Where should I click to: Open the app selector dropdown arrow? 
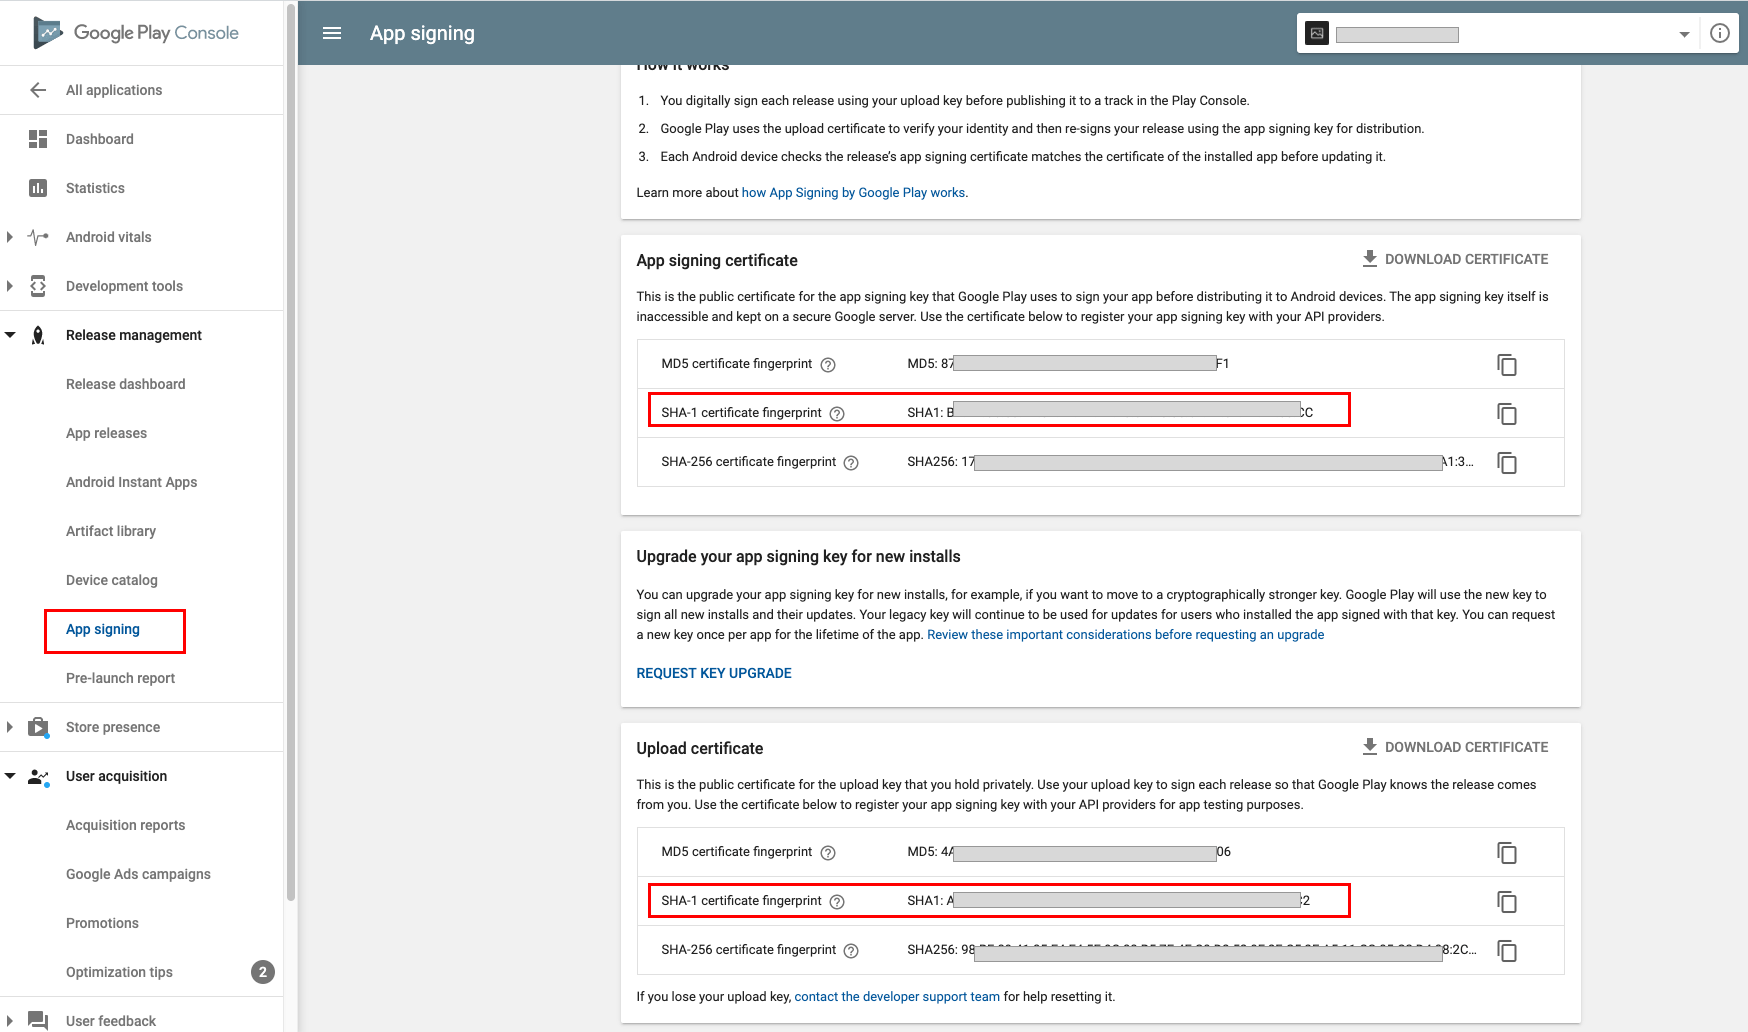pos(1684,34)
